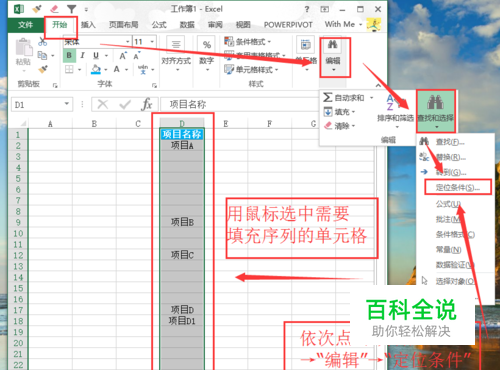
Task: Switch to the 页面布局 Page Layout tab
Action: click(123, 25)
